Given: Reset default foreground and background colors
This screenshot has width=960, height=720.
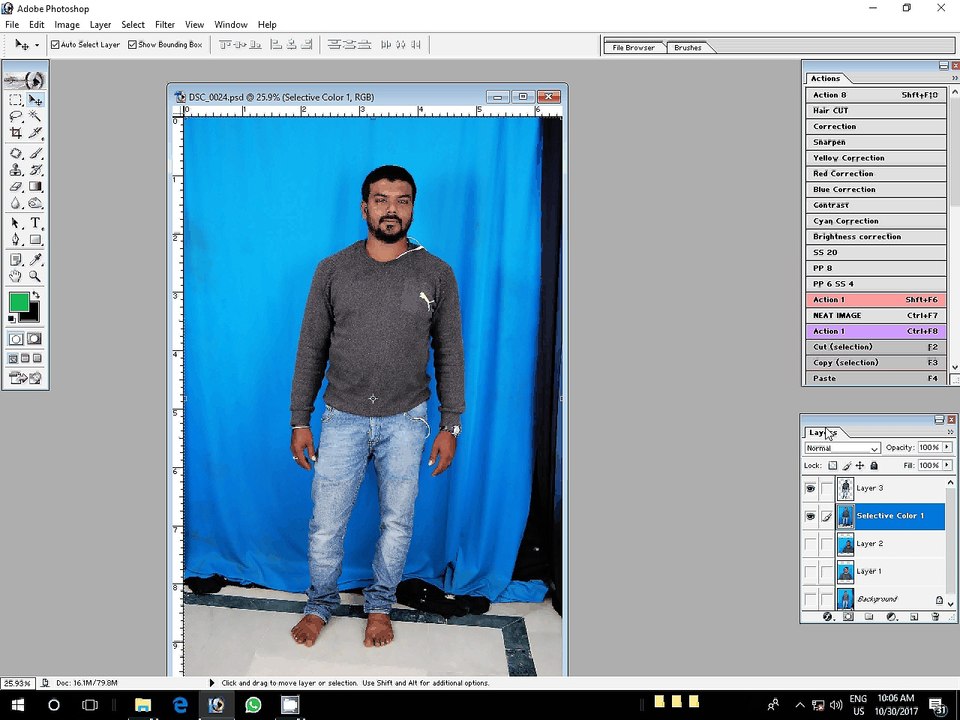Looking at the screenshot, I should [12, 319].
